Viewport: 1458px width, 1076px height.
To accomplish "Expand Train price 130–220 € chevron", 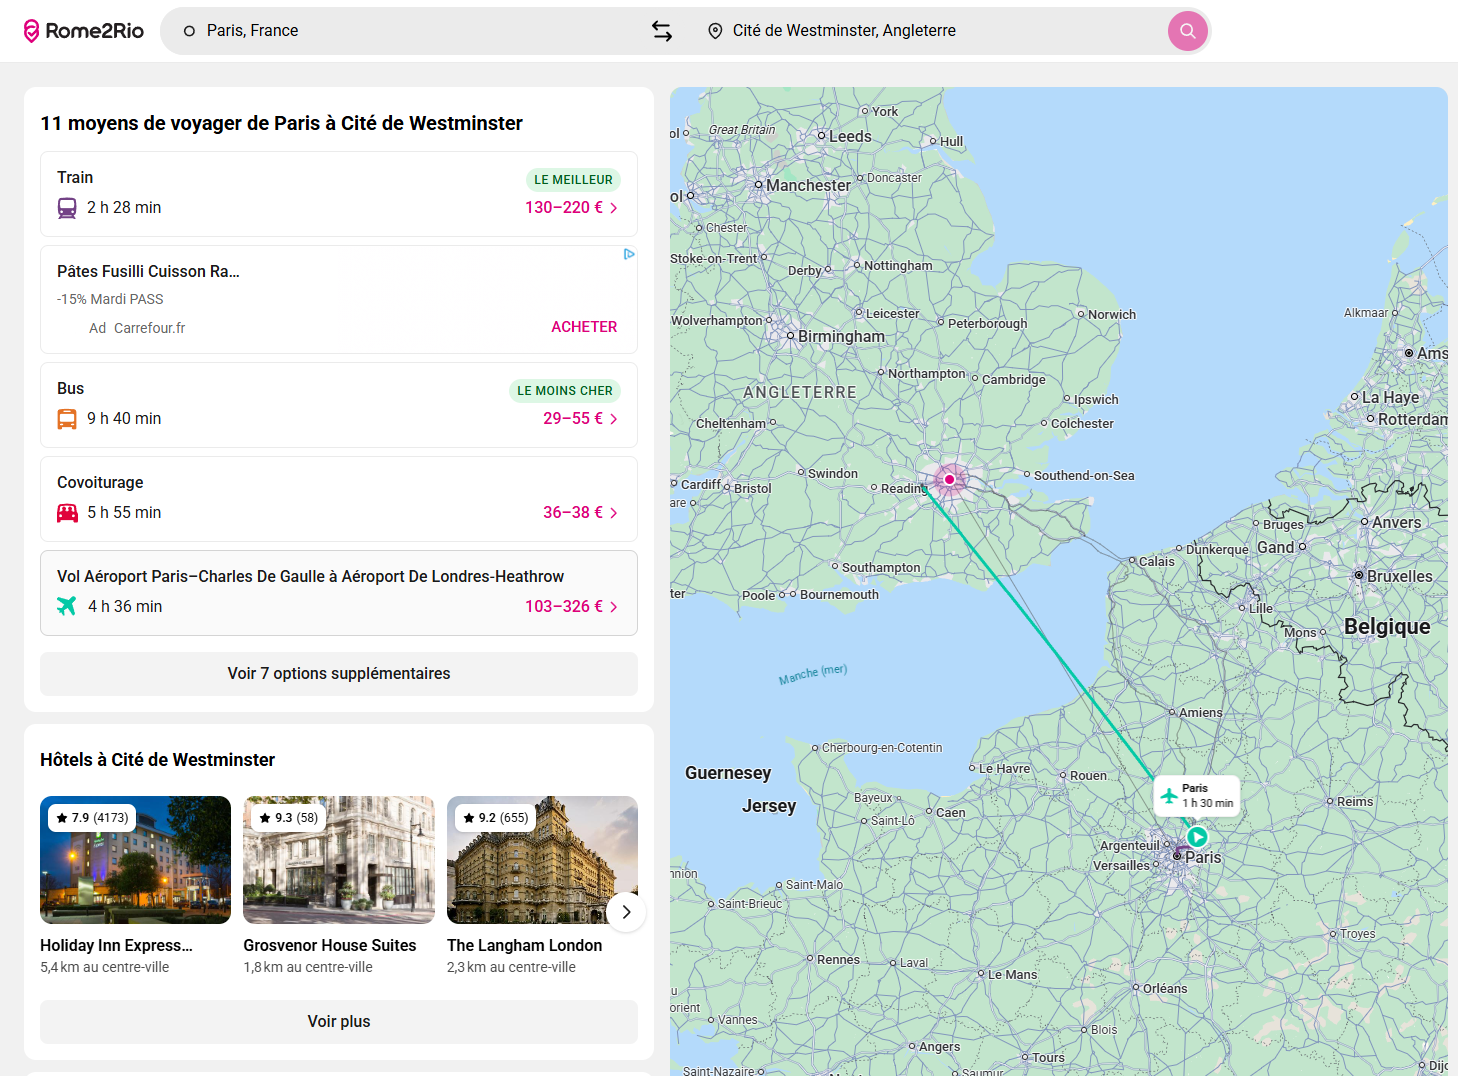I will point(614,208).
